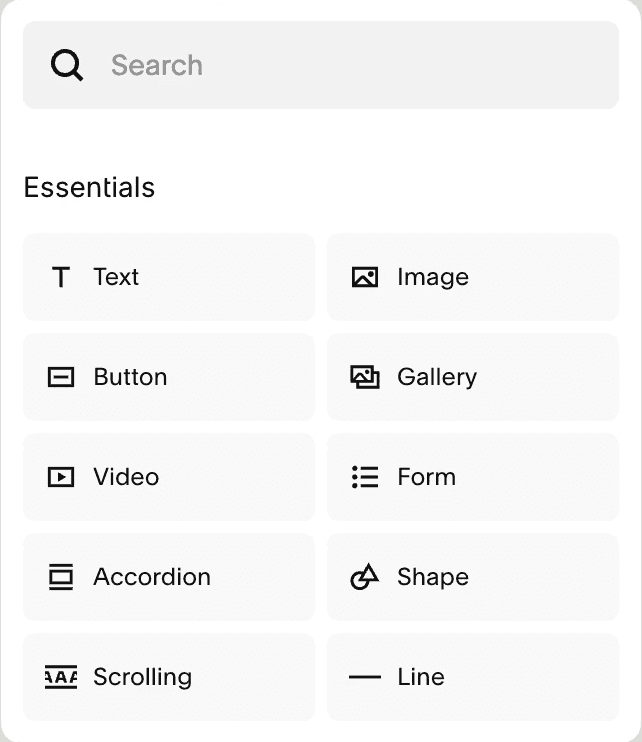The image size is (642, 742).
Task: Click the Scrolling block's AAA icon
Action: (x=61, y=677)
